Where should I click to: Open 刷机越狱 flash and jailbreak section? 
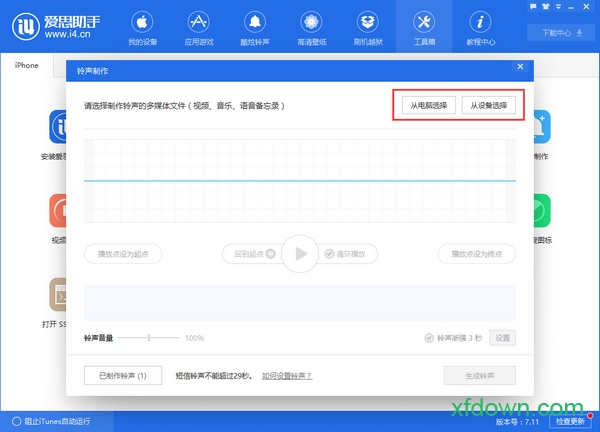[x=368, y=28]
